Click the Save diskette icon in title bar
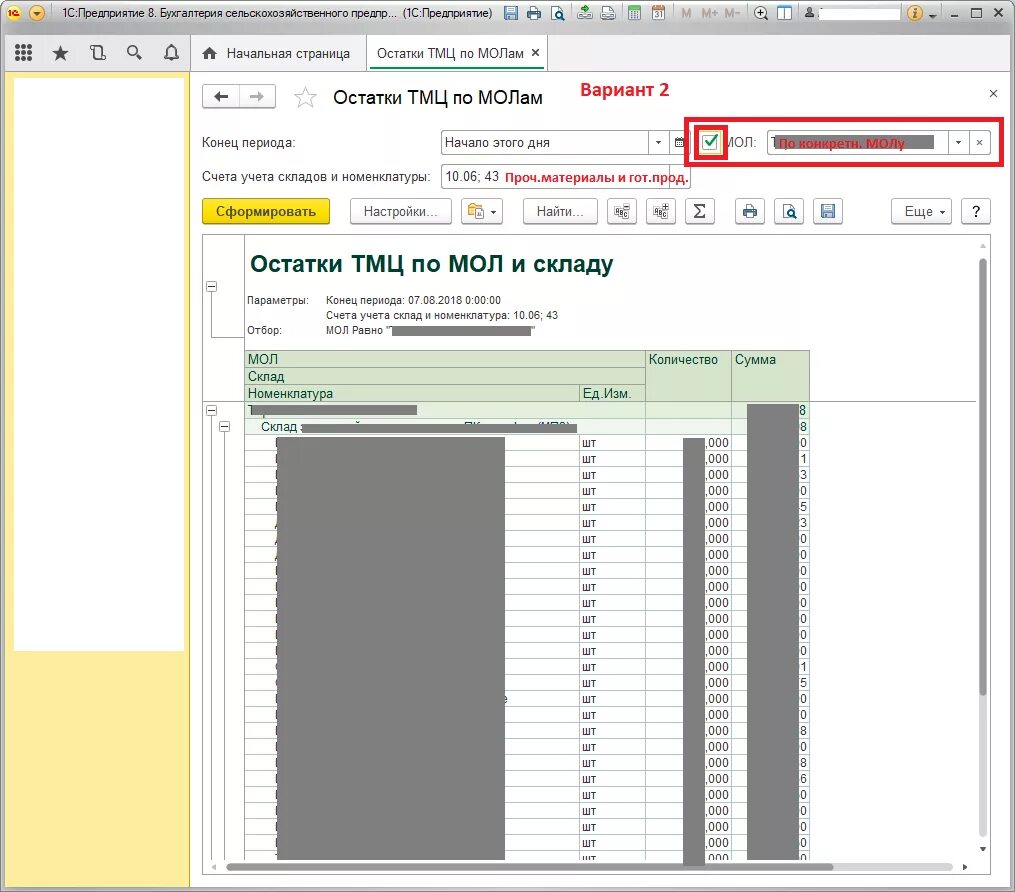Viewport: 1015px width, 892px height. coord(511,13)
